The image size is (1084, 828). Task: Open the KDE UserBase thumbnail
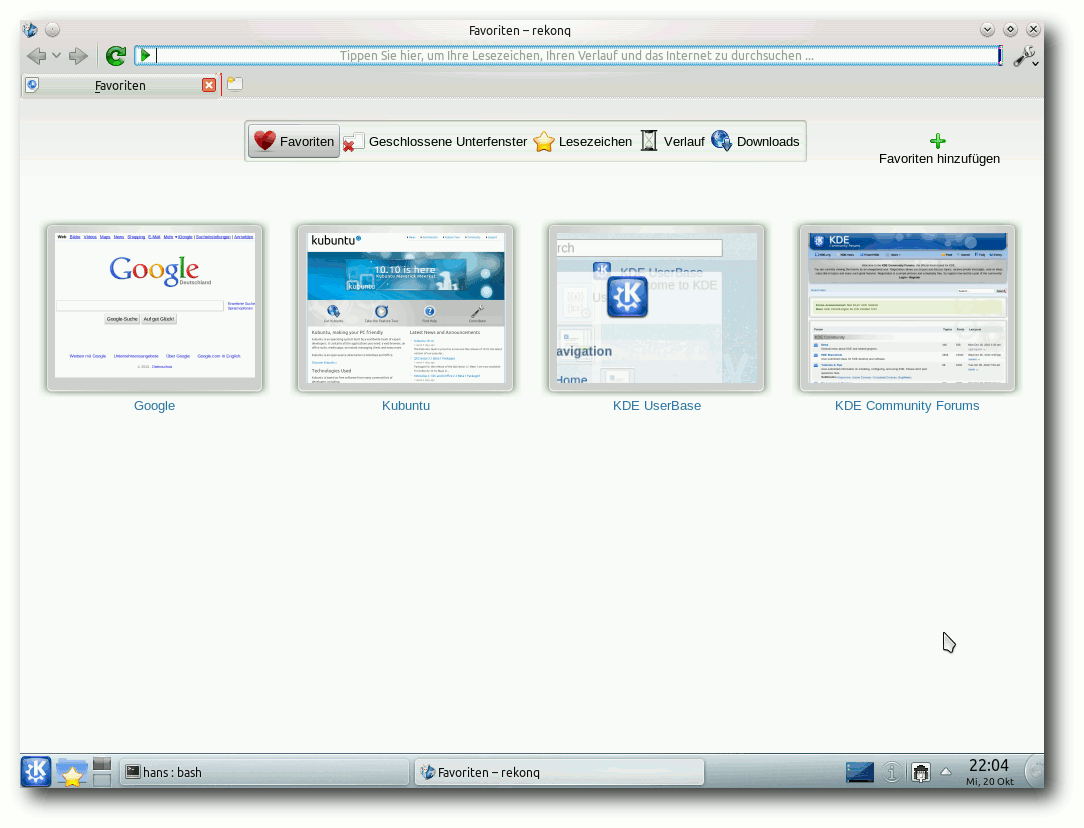click(x=657, y=308)
